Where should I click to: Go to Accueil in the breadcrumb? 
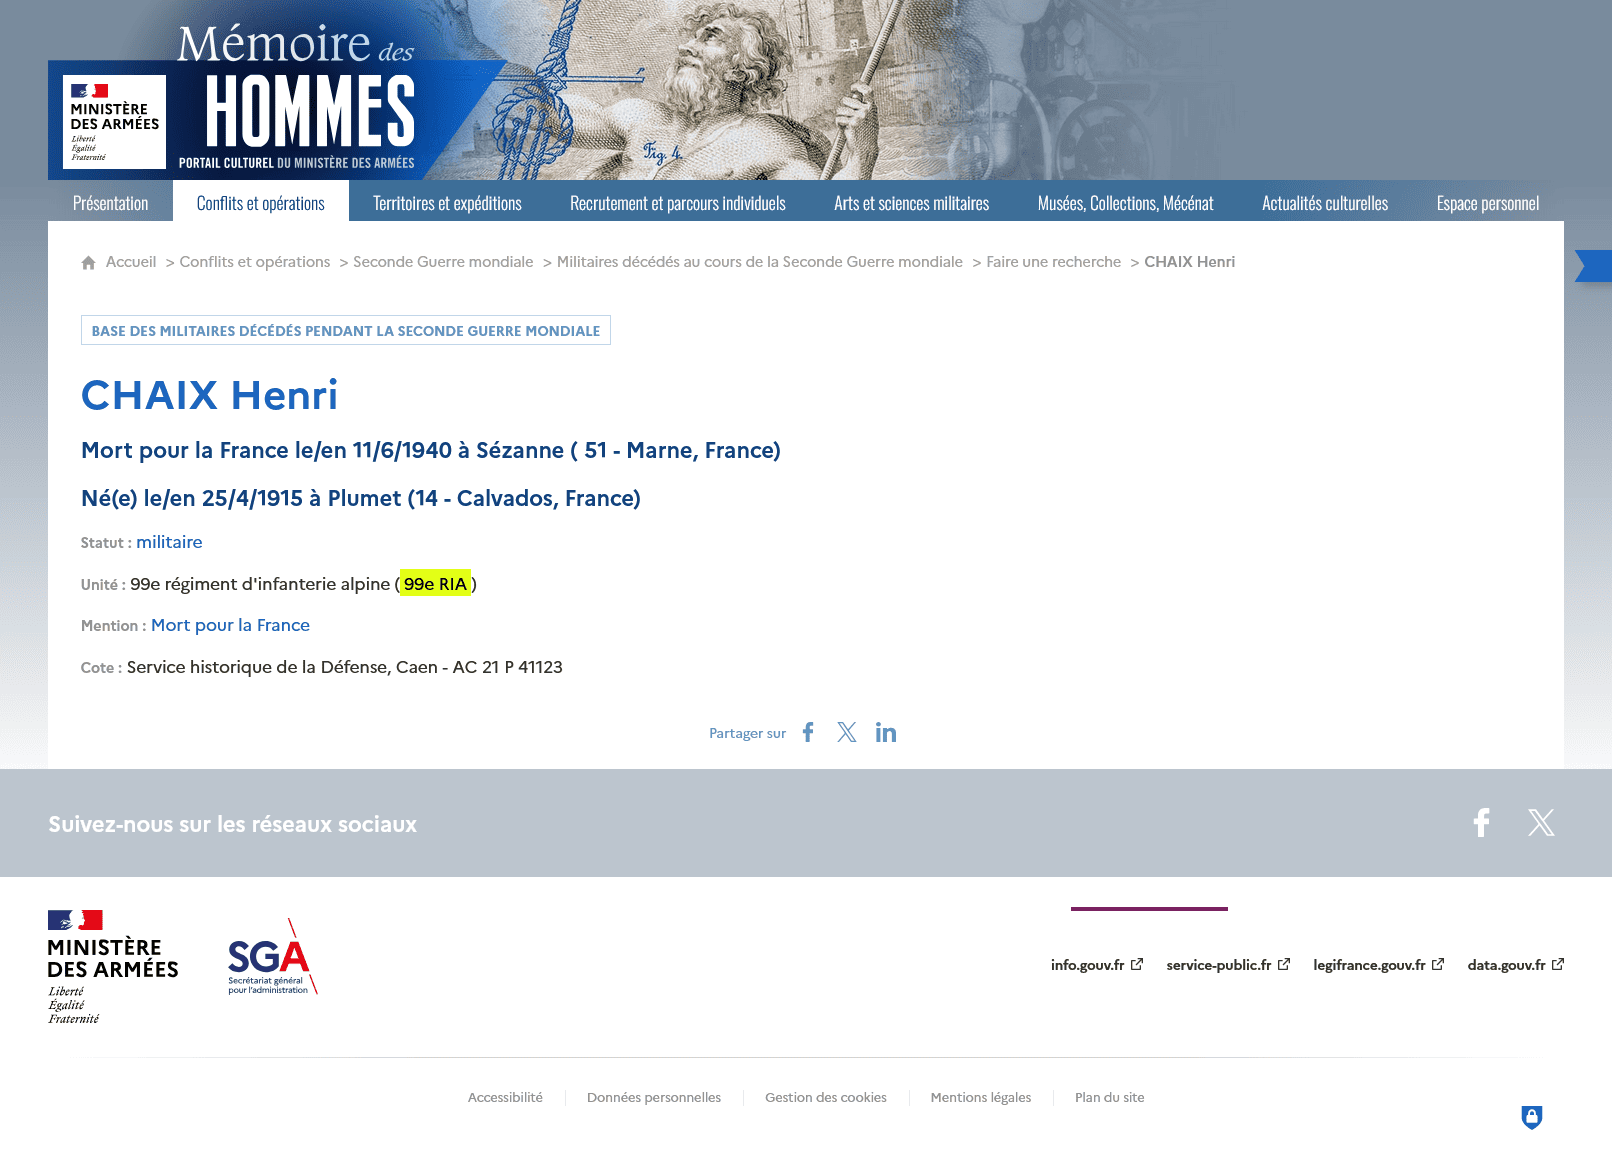131,262
